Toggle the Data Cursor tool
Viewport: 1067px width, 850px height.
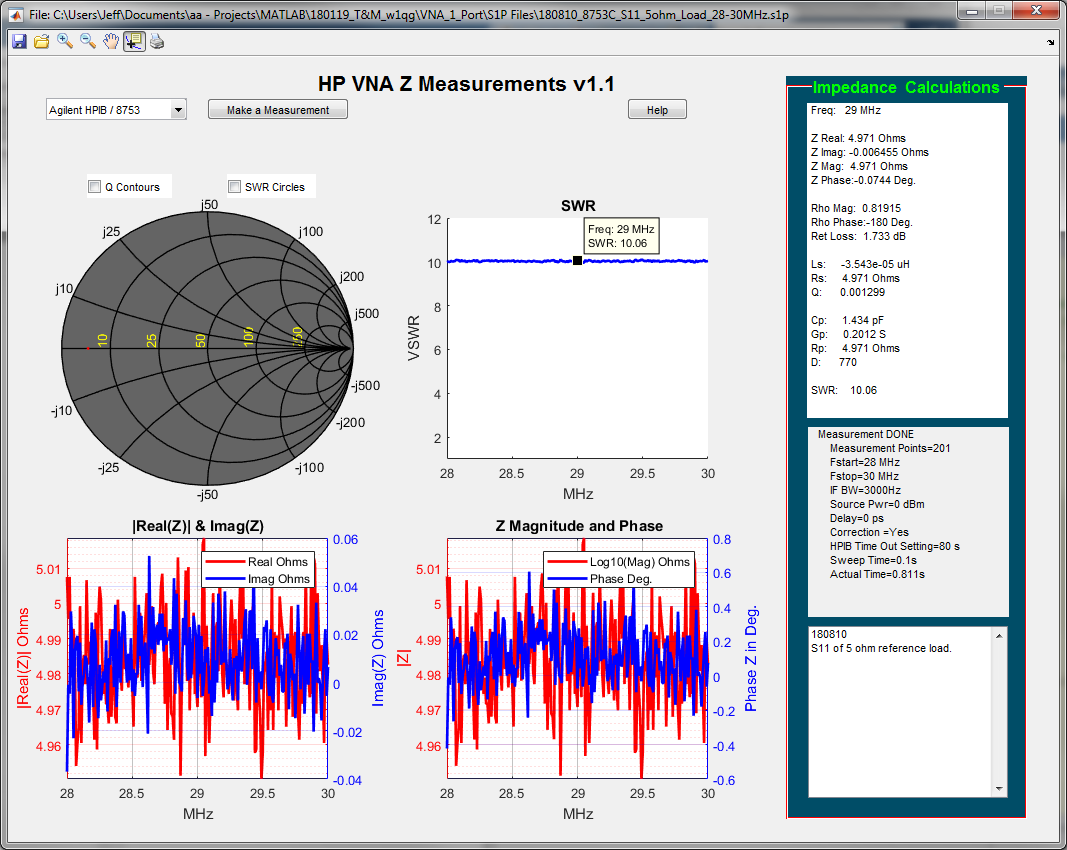133,41
